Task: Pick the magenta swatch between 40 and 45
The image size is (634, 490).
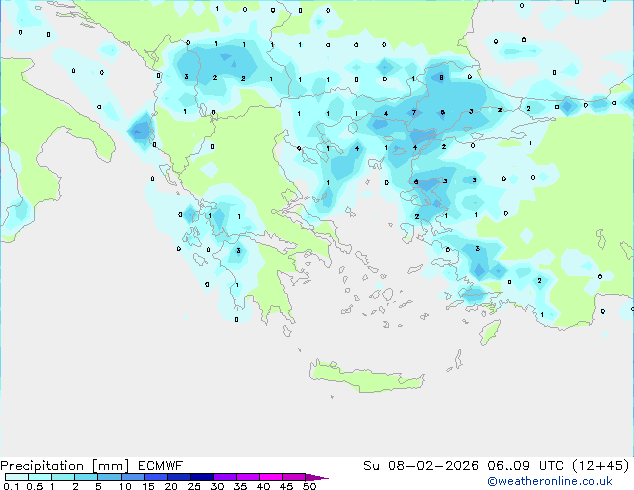Action: pos(271,477)
